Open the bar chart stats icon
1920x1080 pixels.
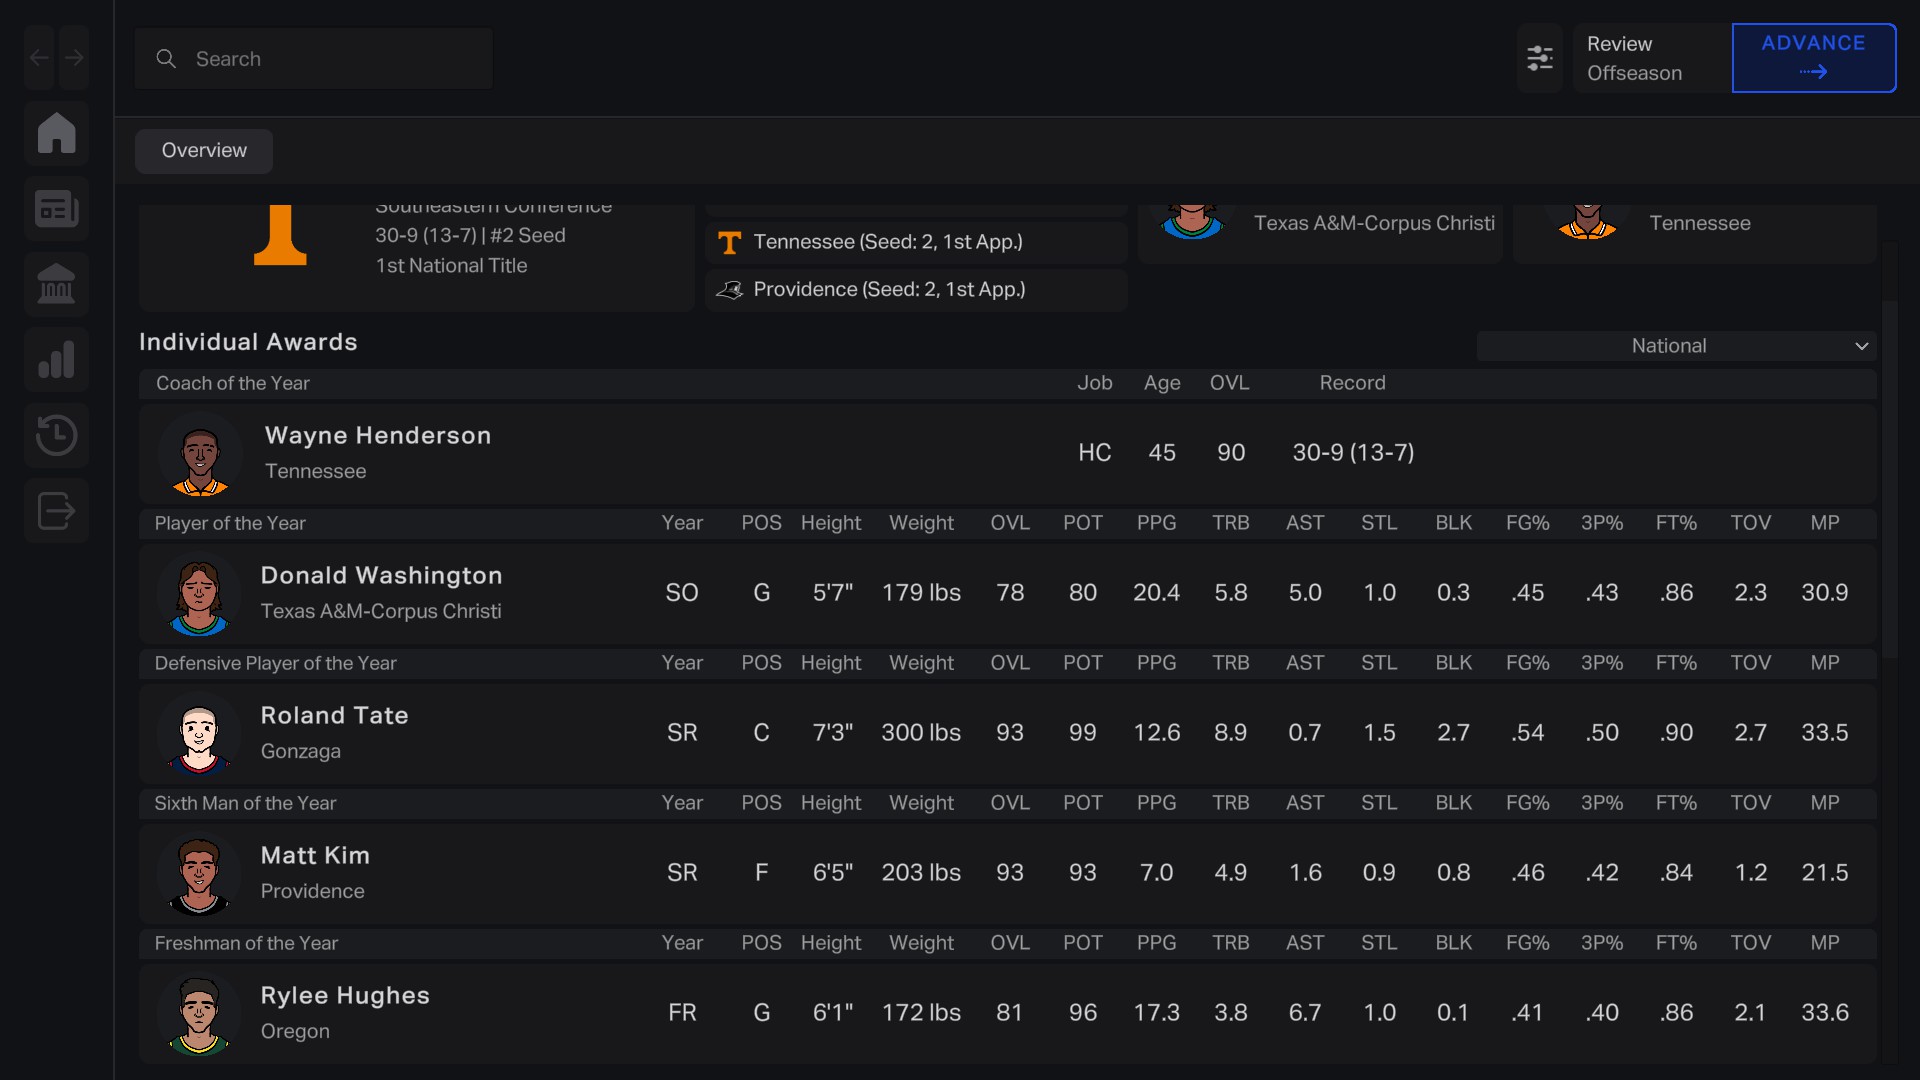click(56, 360)
